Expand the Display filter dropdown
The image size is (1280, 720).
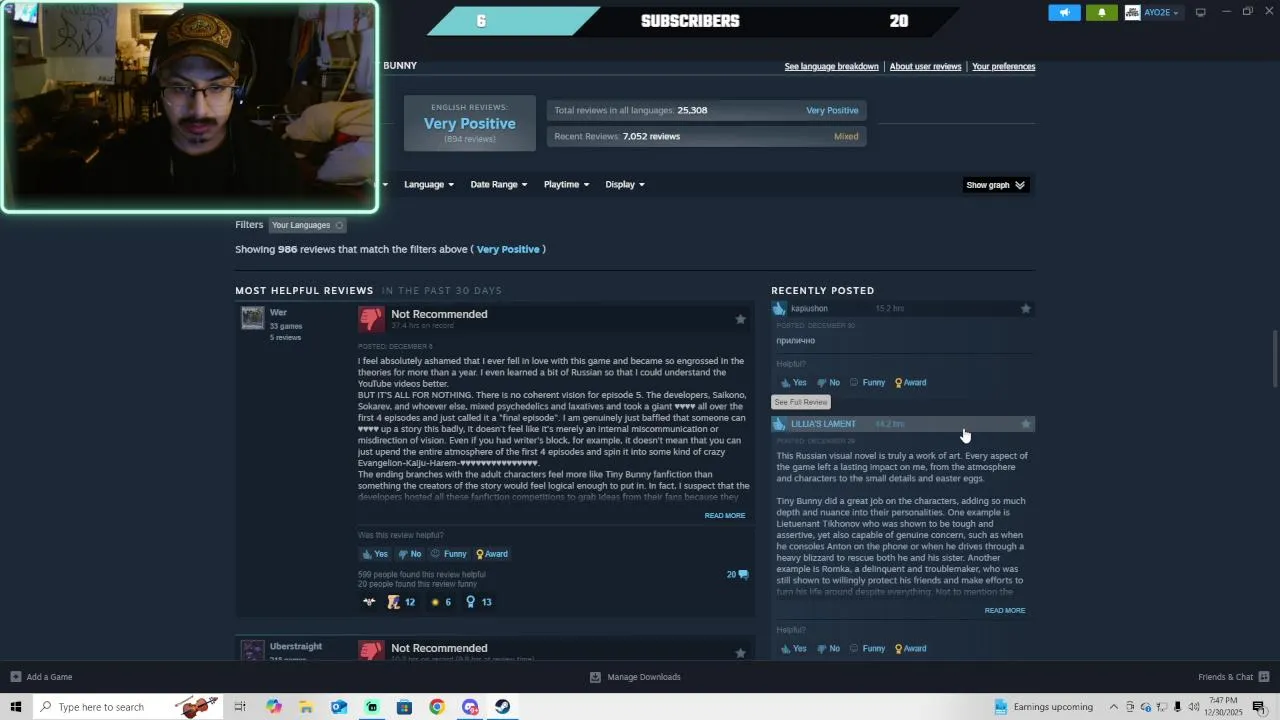point(624,185)
